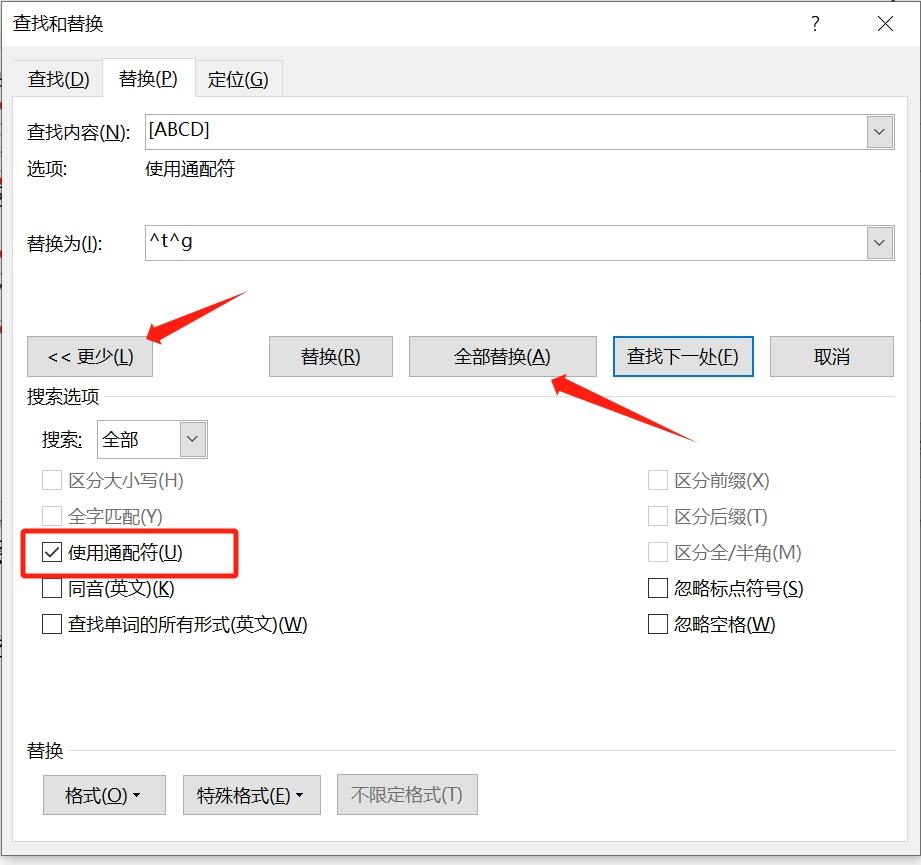Select the 替换(P) tab
Viewport: 921px width, 865px height.
click(148, 78)
